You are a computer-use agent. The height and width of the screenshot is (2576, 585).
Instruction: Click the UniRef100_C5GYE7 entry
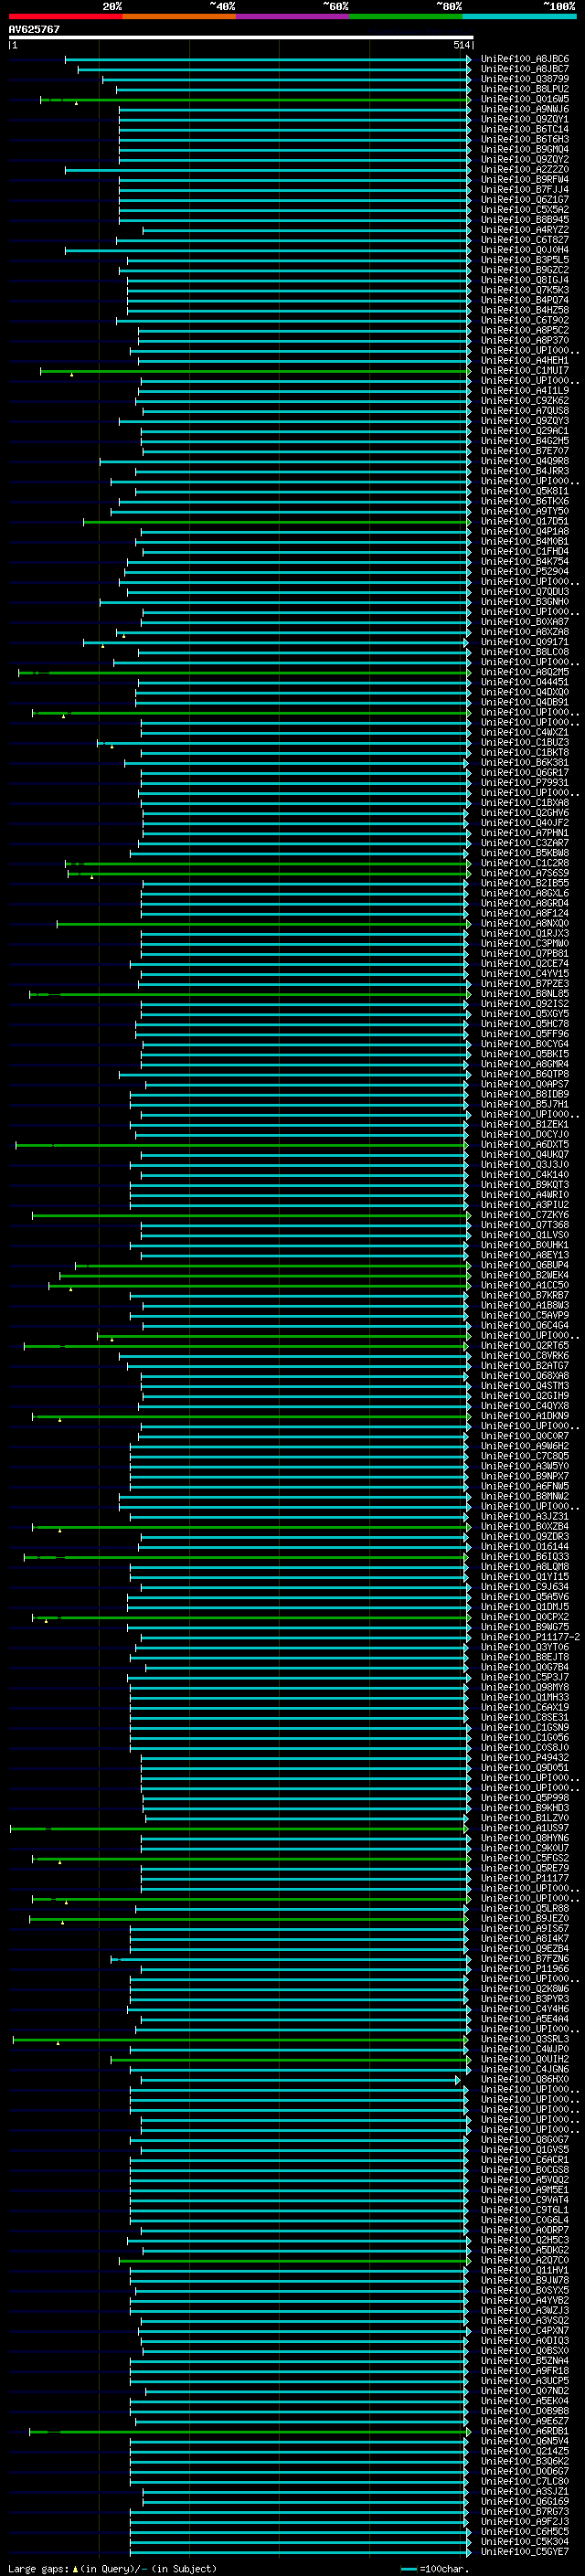click(525, 2552)
